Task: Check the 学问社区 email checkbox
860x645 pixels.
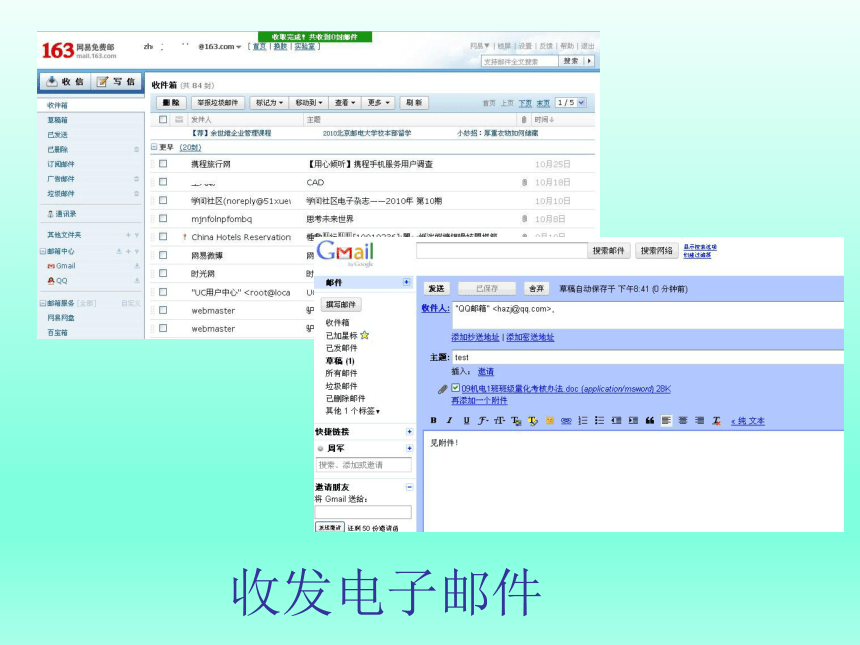Action: 163,200
